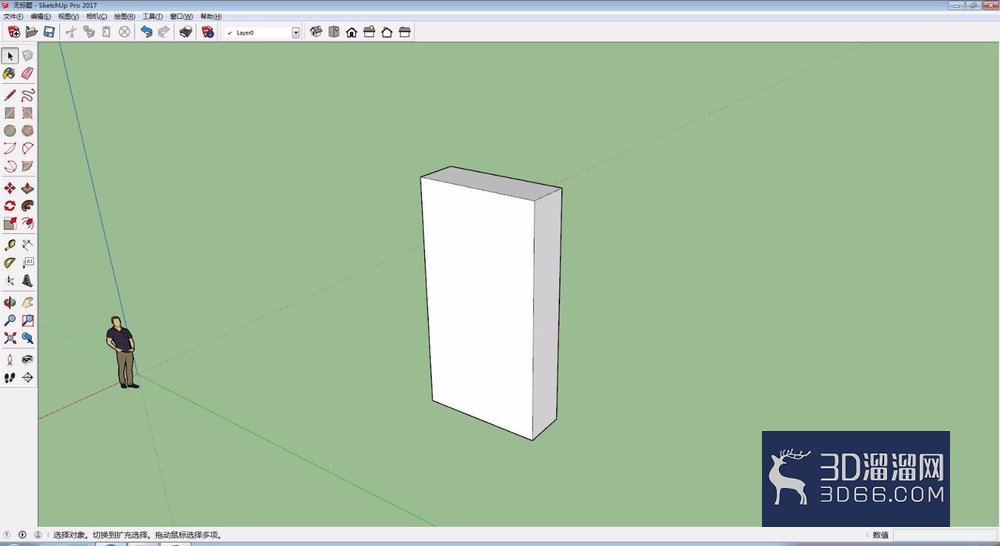The height and width of the screenshot is (546, 1000).
Task: Activate the Line pencil tool
Action: coord(10,96)
